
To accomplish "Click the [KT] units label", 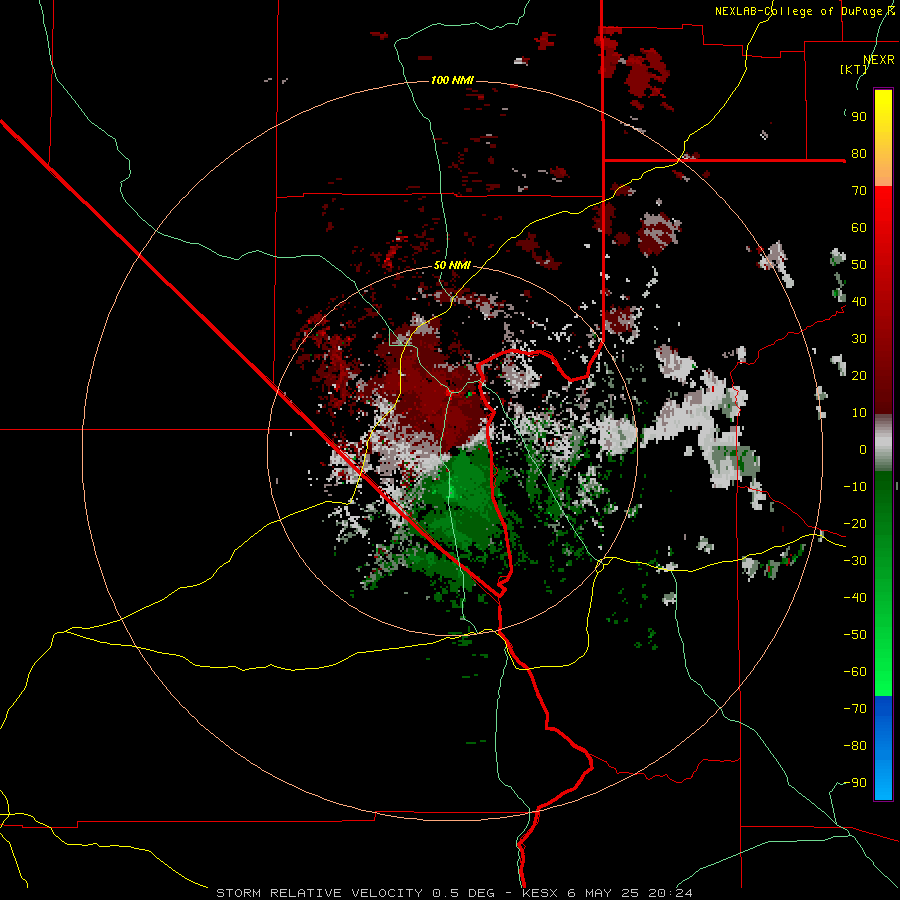I will [x=853, y=69].
